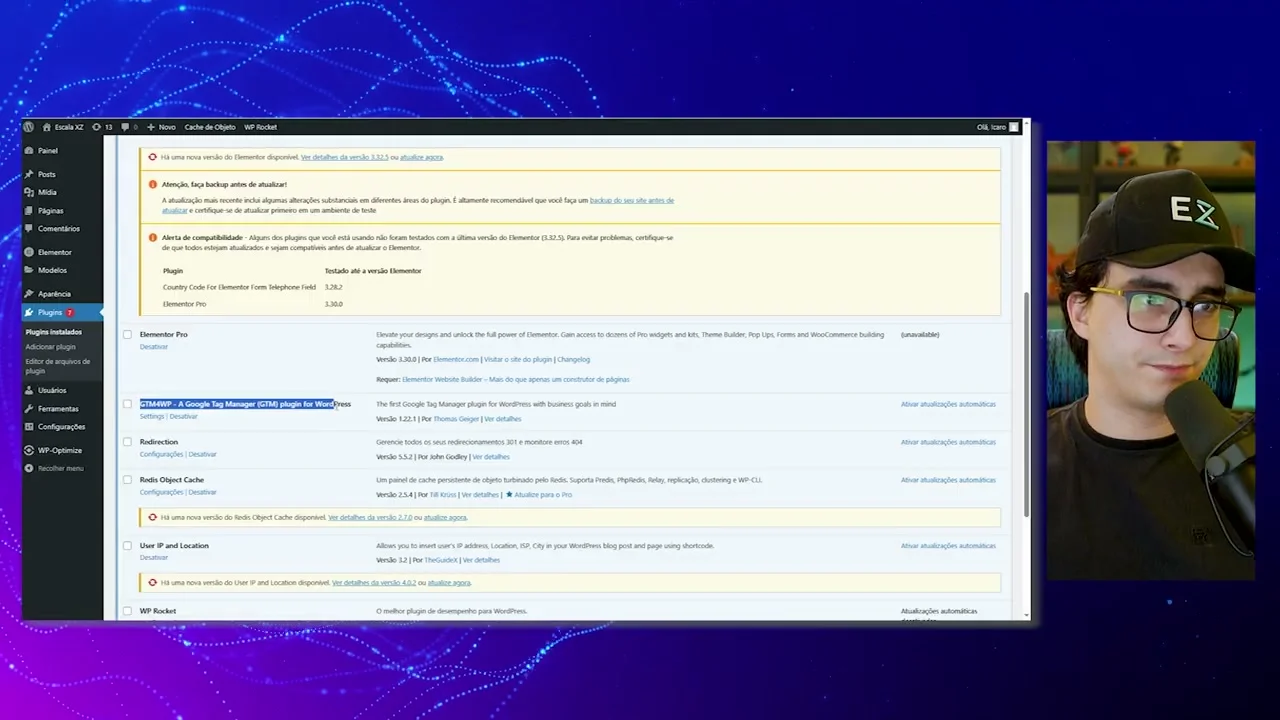Select Adicionar plugin submenu item
The width and height of the screenshot is (1280, 720).
(x=50, y=347)
